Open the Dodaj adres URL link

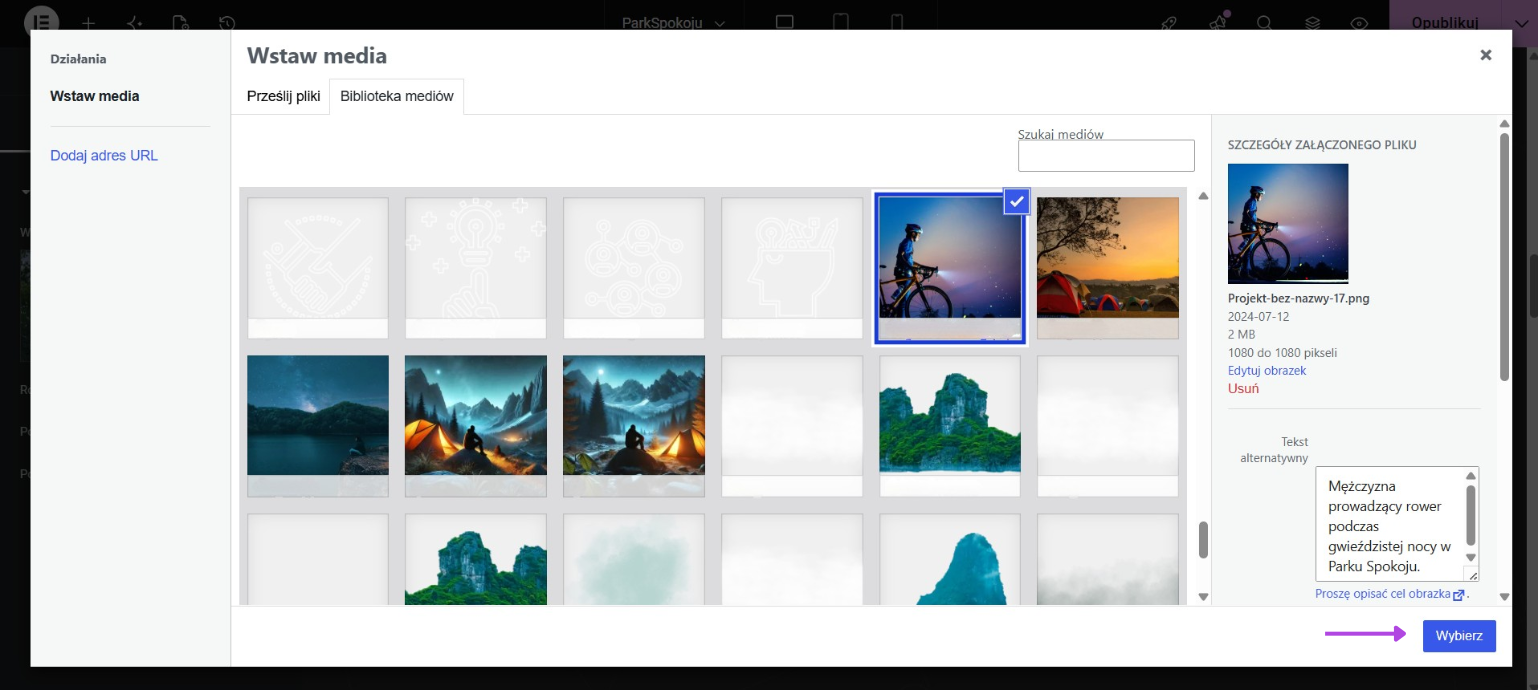104,155
